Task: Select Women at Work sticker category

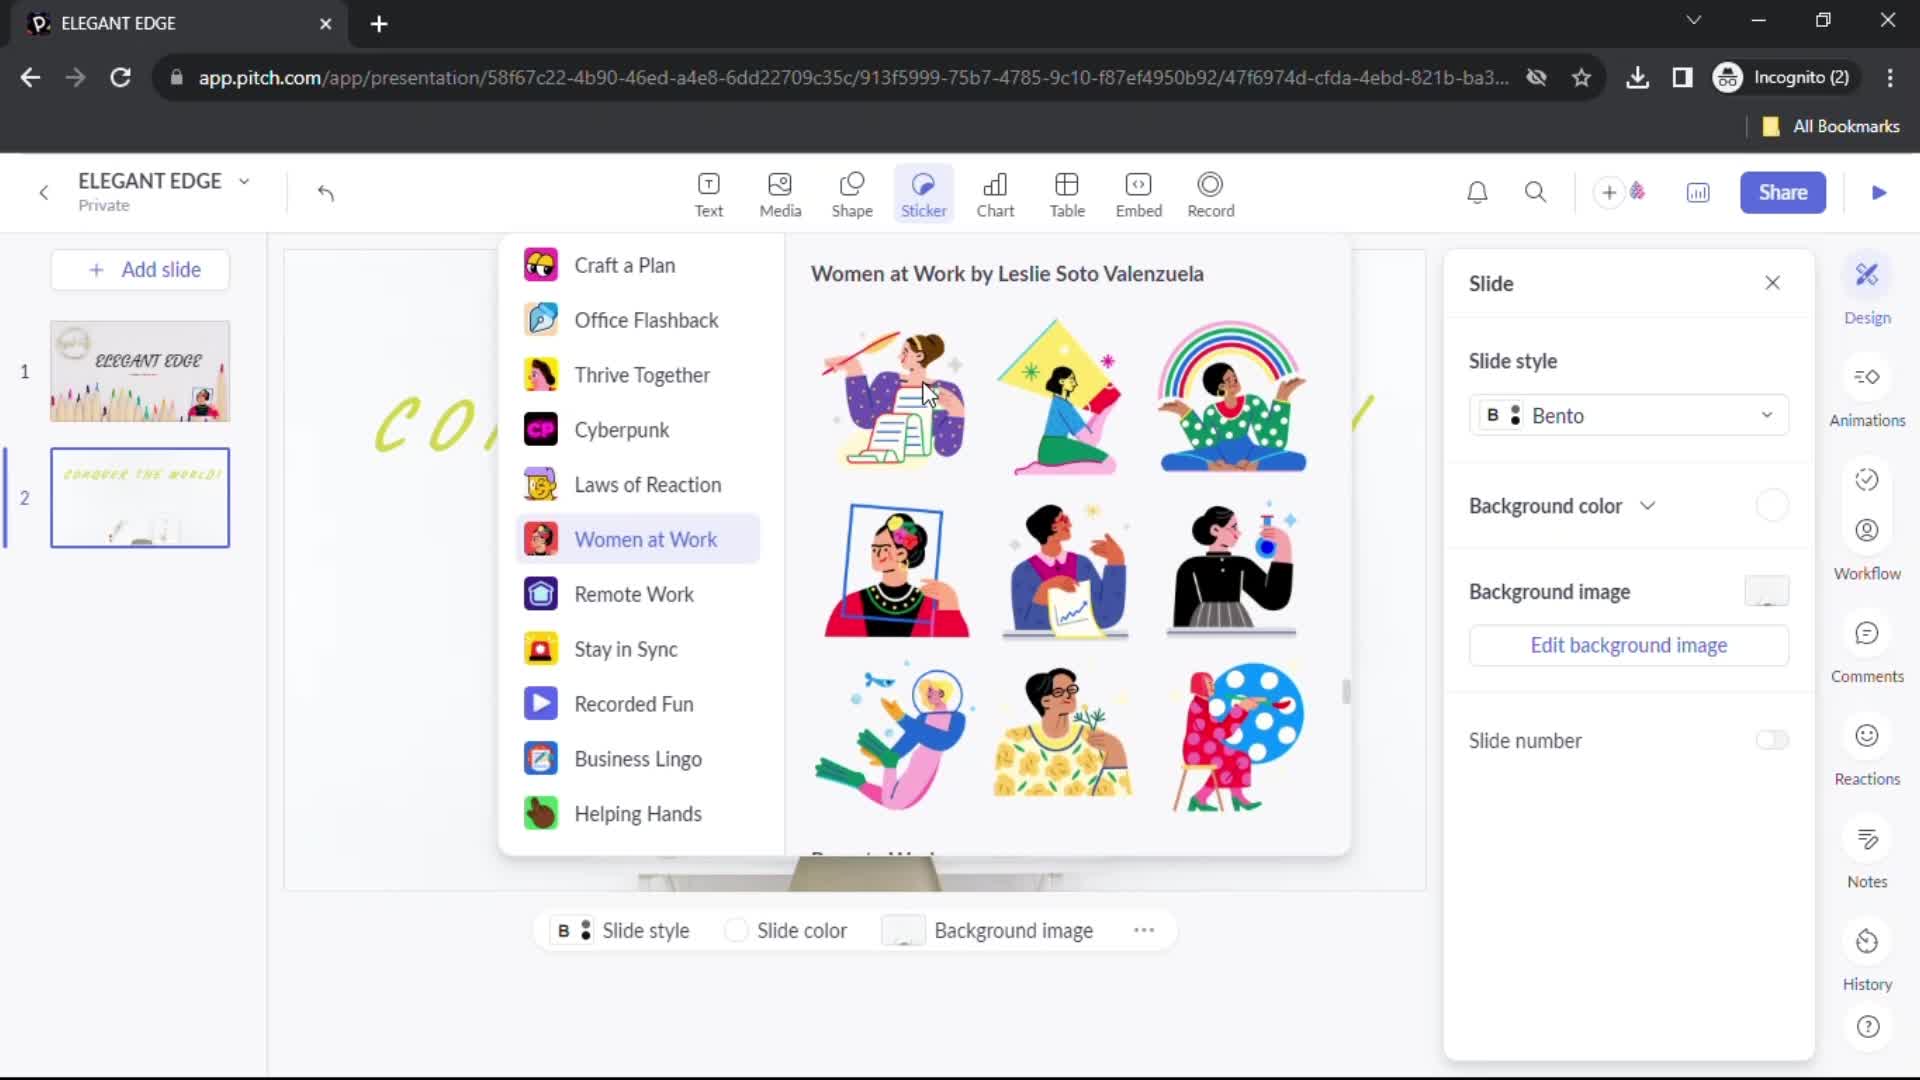Action: coord(646,539)
